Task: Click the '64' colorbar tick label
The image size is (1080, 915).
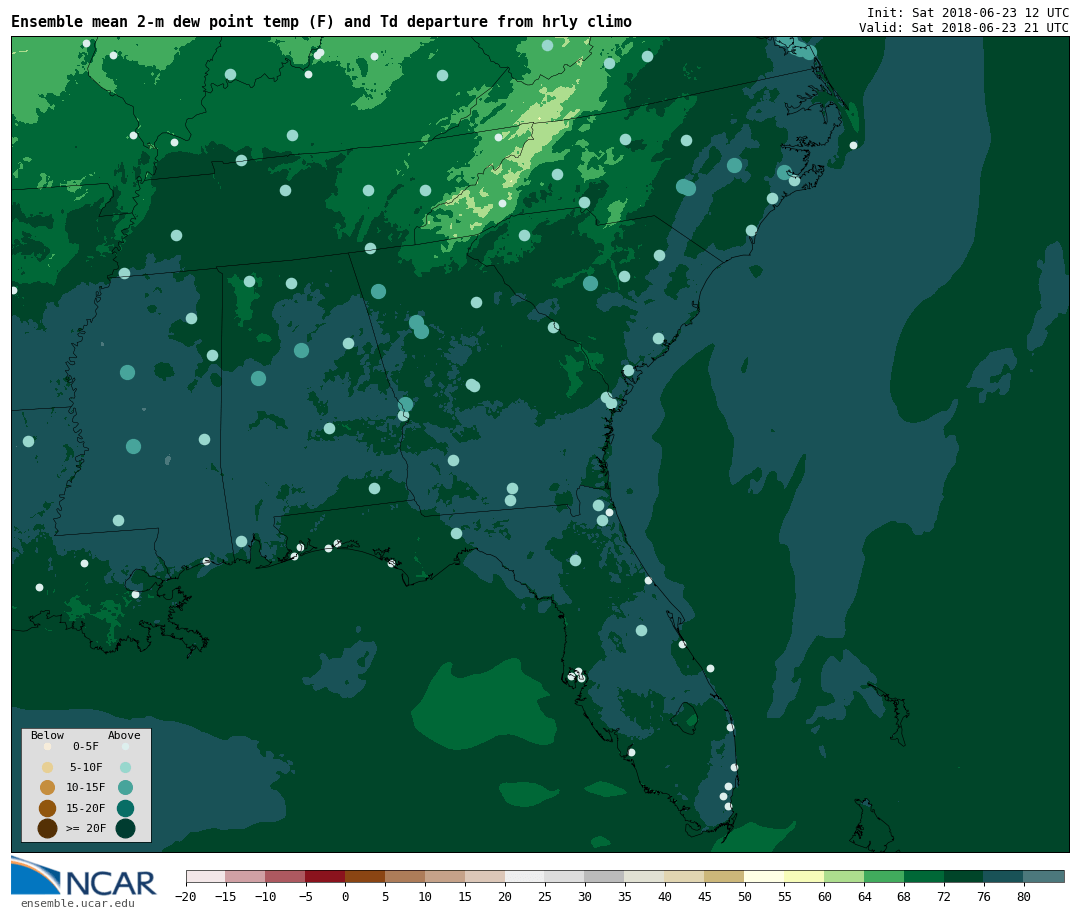Action: coord(864,896)
